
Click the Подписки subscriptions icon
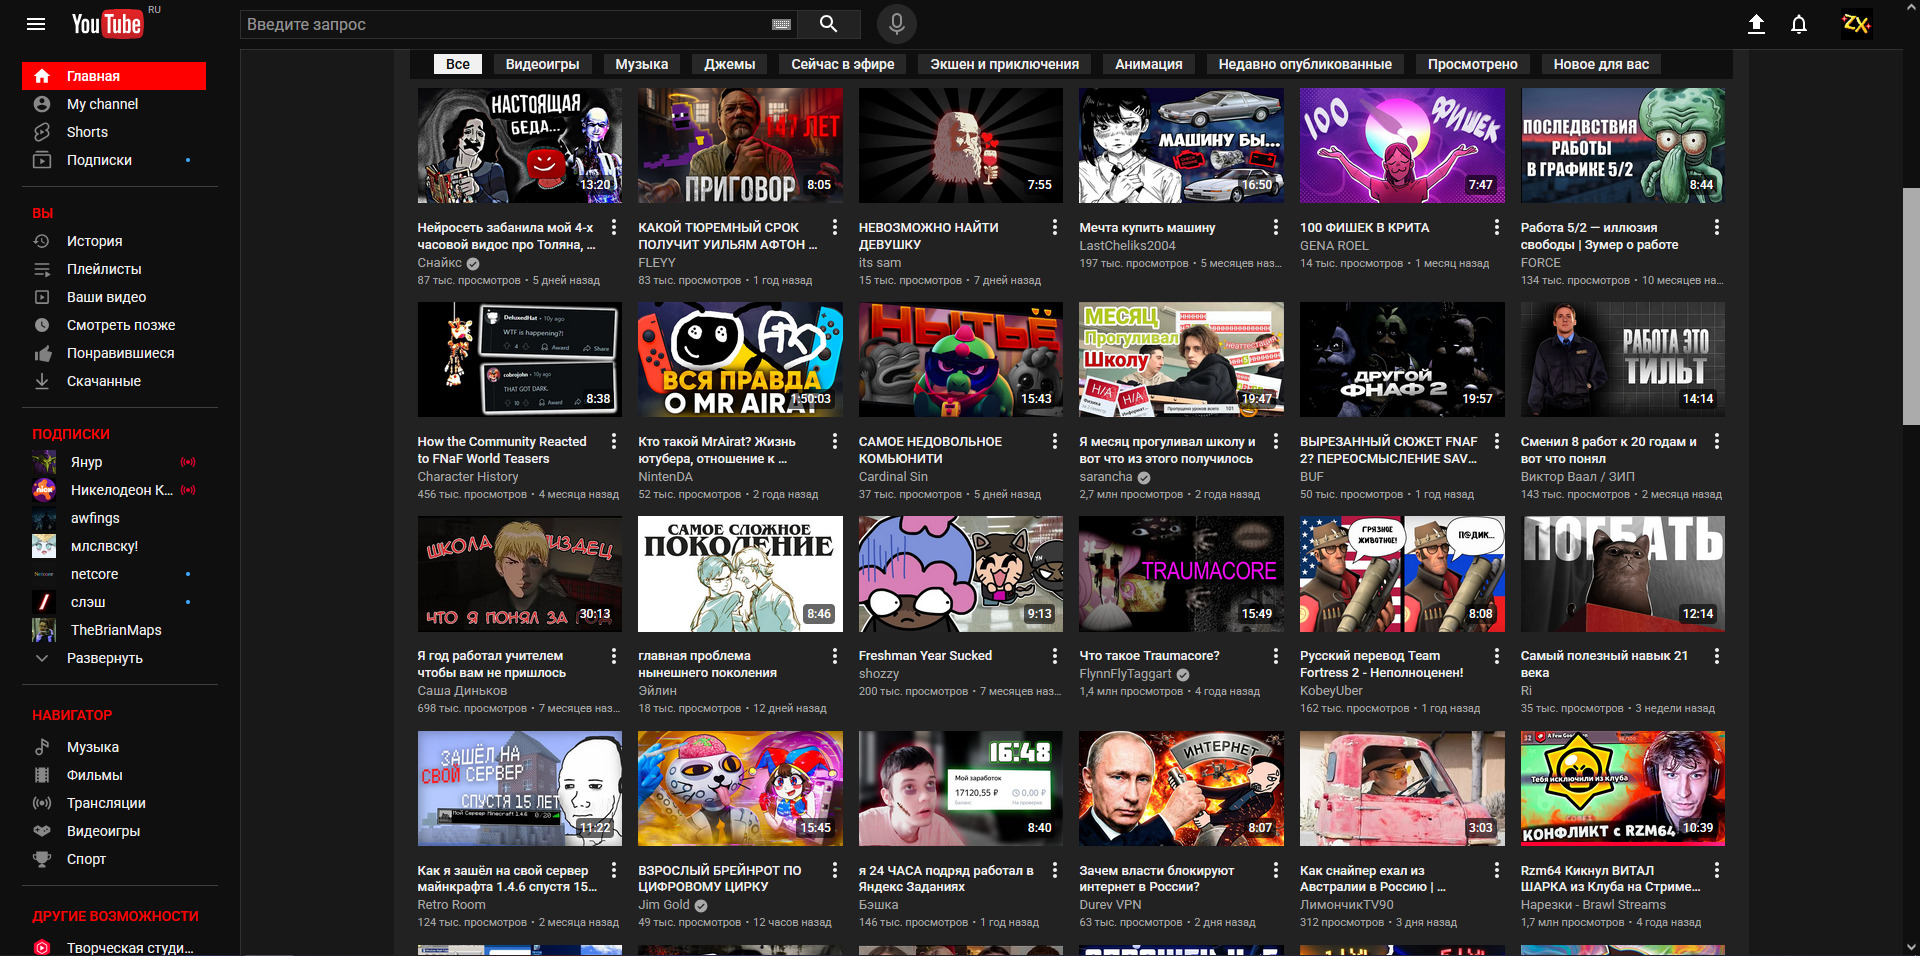point(42,160)
